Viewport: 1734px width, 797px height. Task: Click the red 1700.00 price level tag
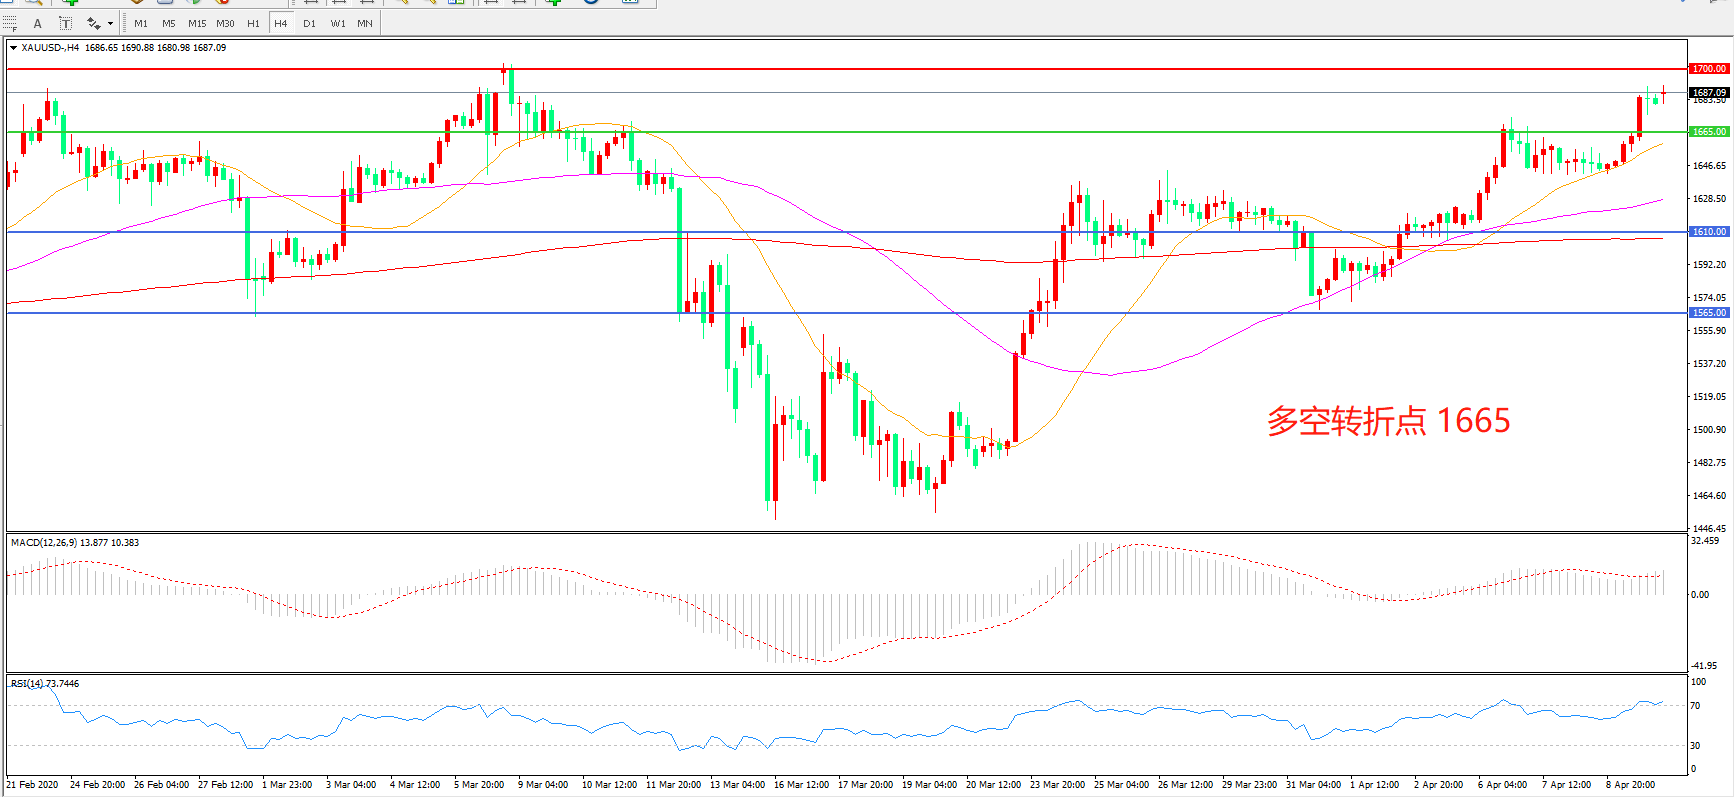(1708, 69)
